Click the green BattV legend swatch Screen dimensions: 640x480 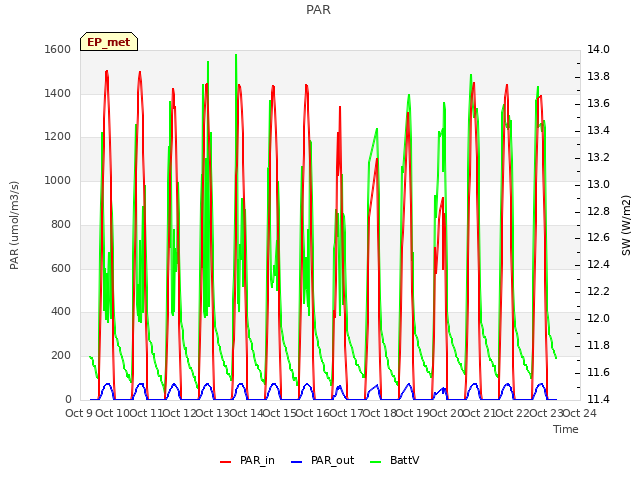pyautogui.click(x=376, y=462)
